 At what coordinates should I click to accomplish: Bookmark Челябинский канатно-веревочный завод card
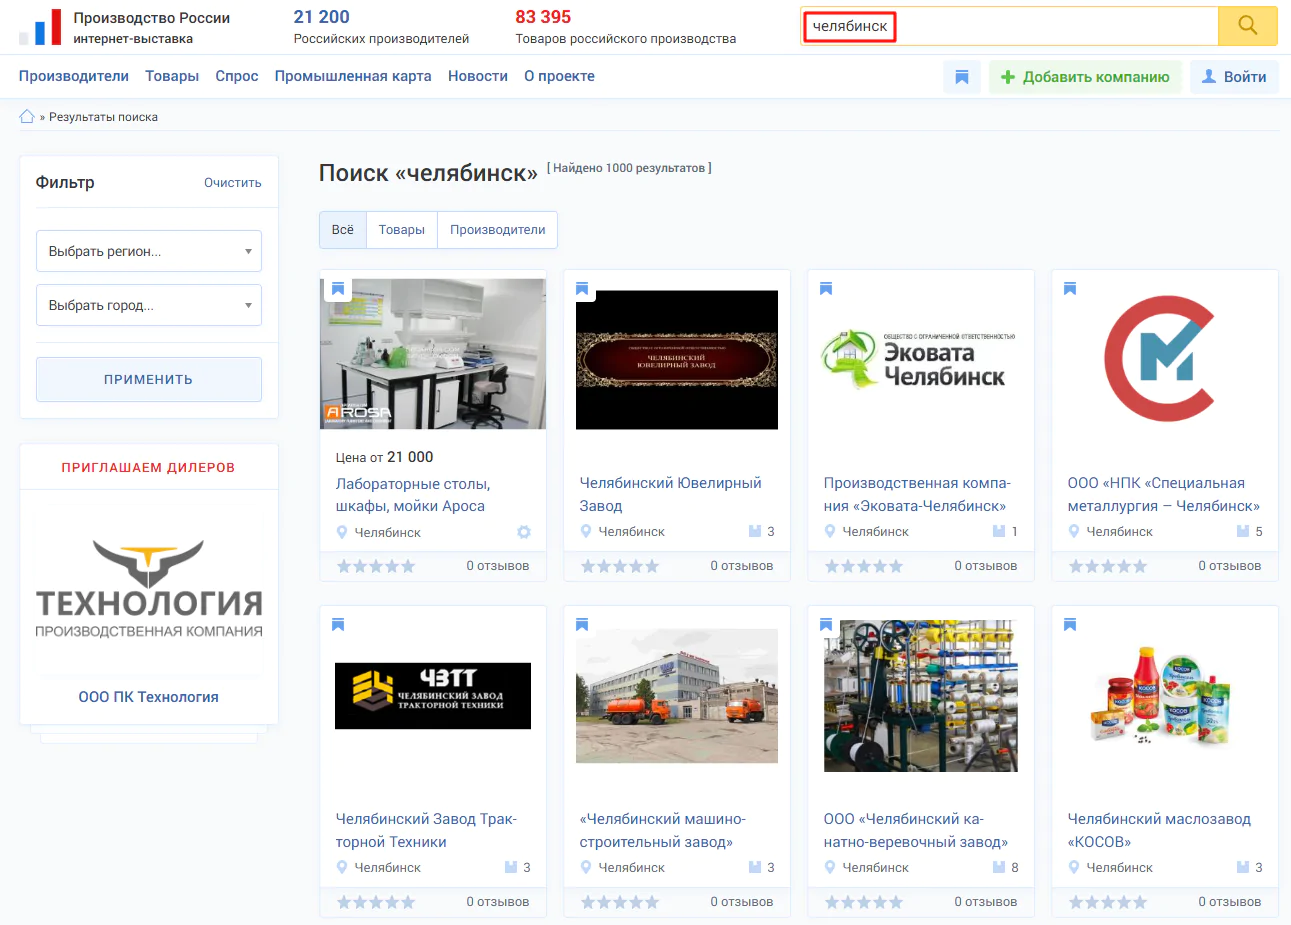pyautogui.click(x=826, y=625)
